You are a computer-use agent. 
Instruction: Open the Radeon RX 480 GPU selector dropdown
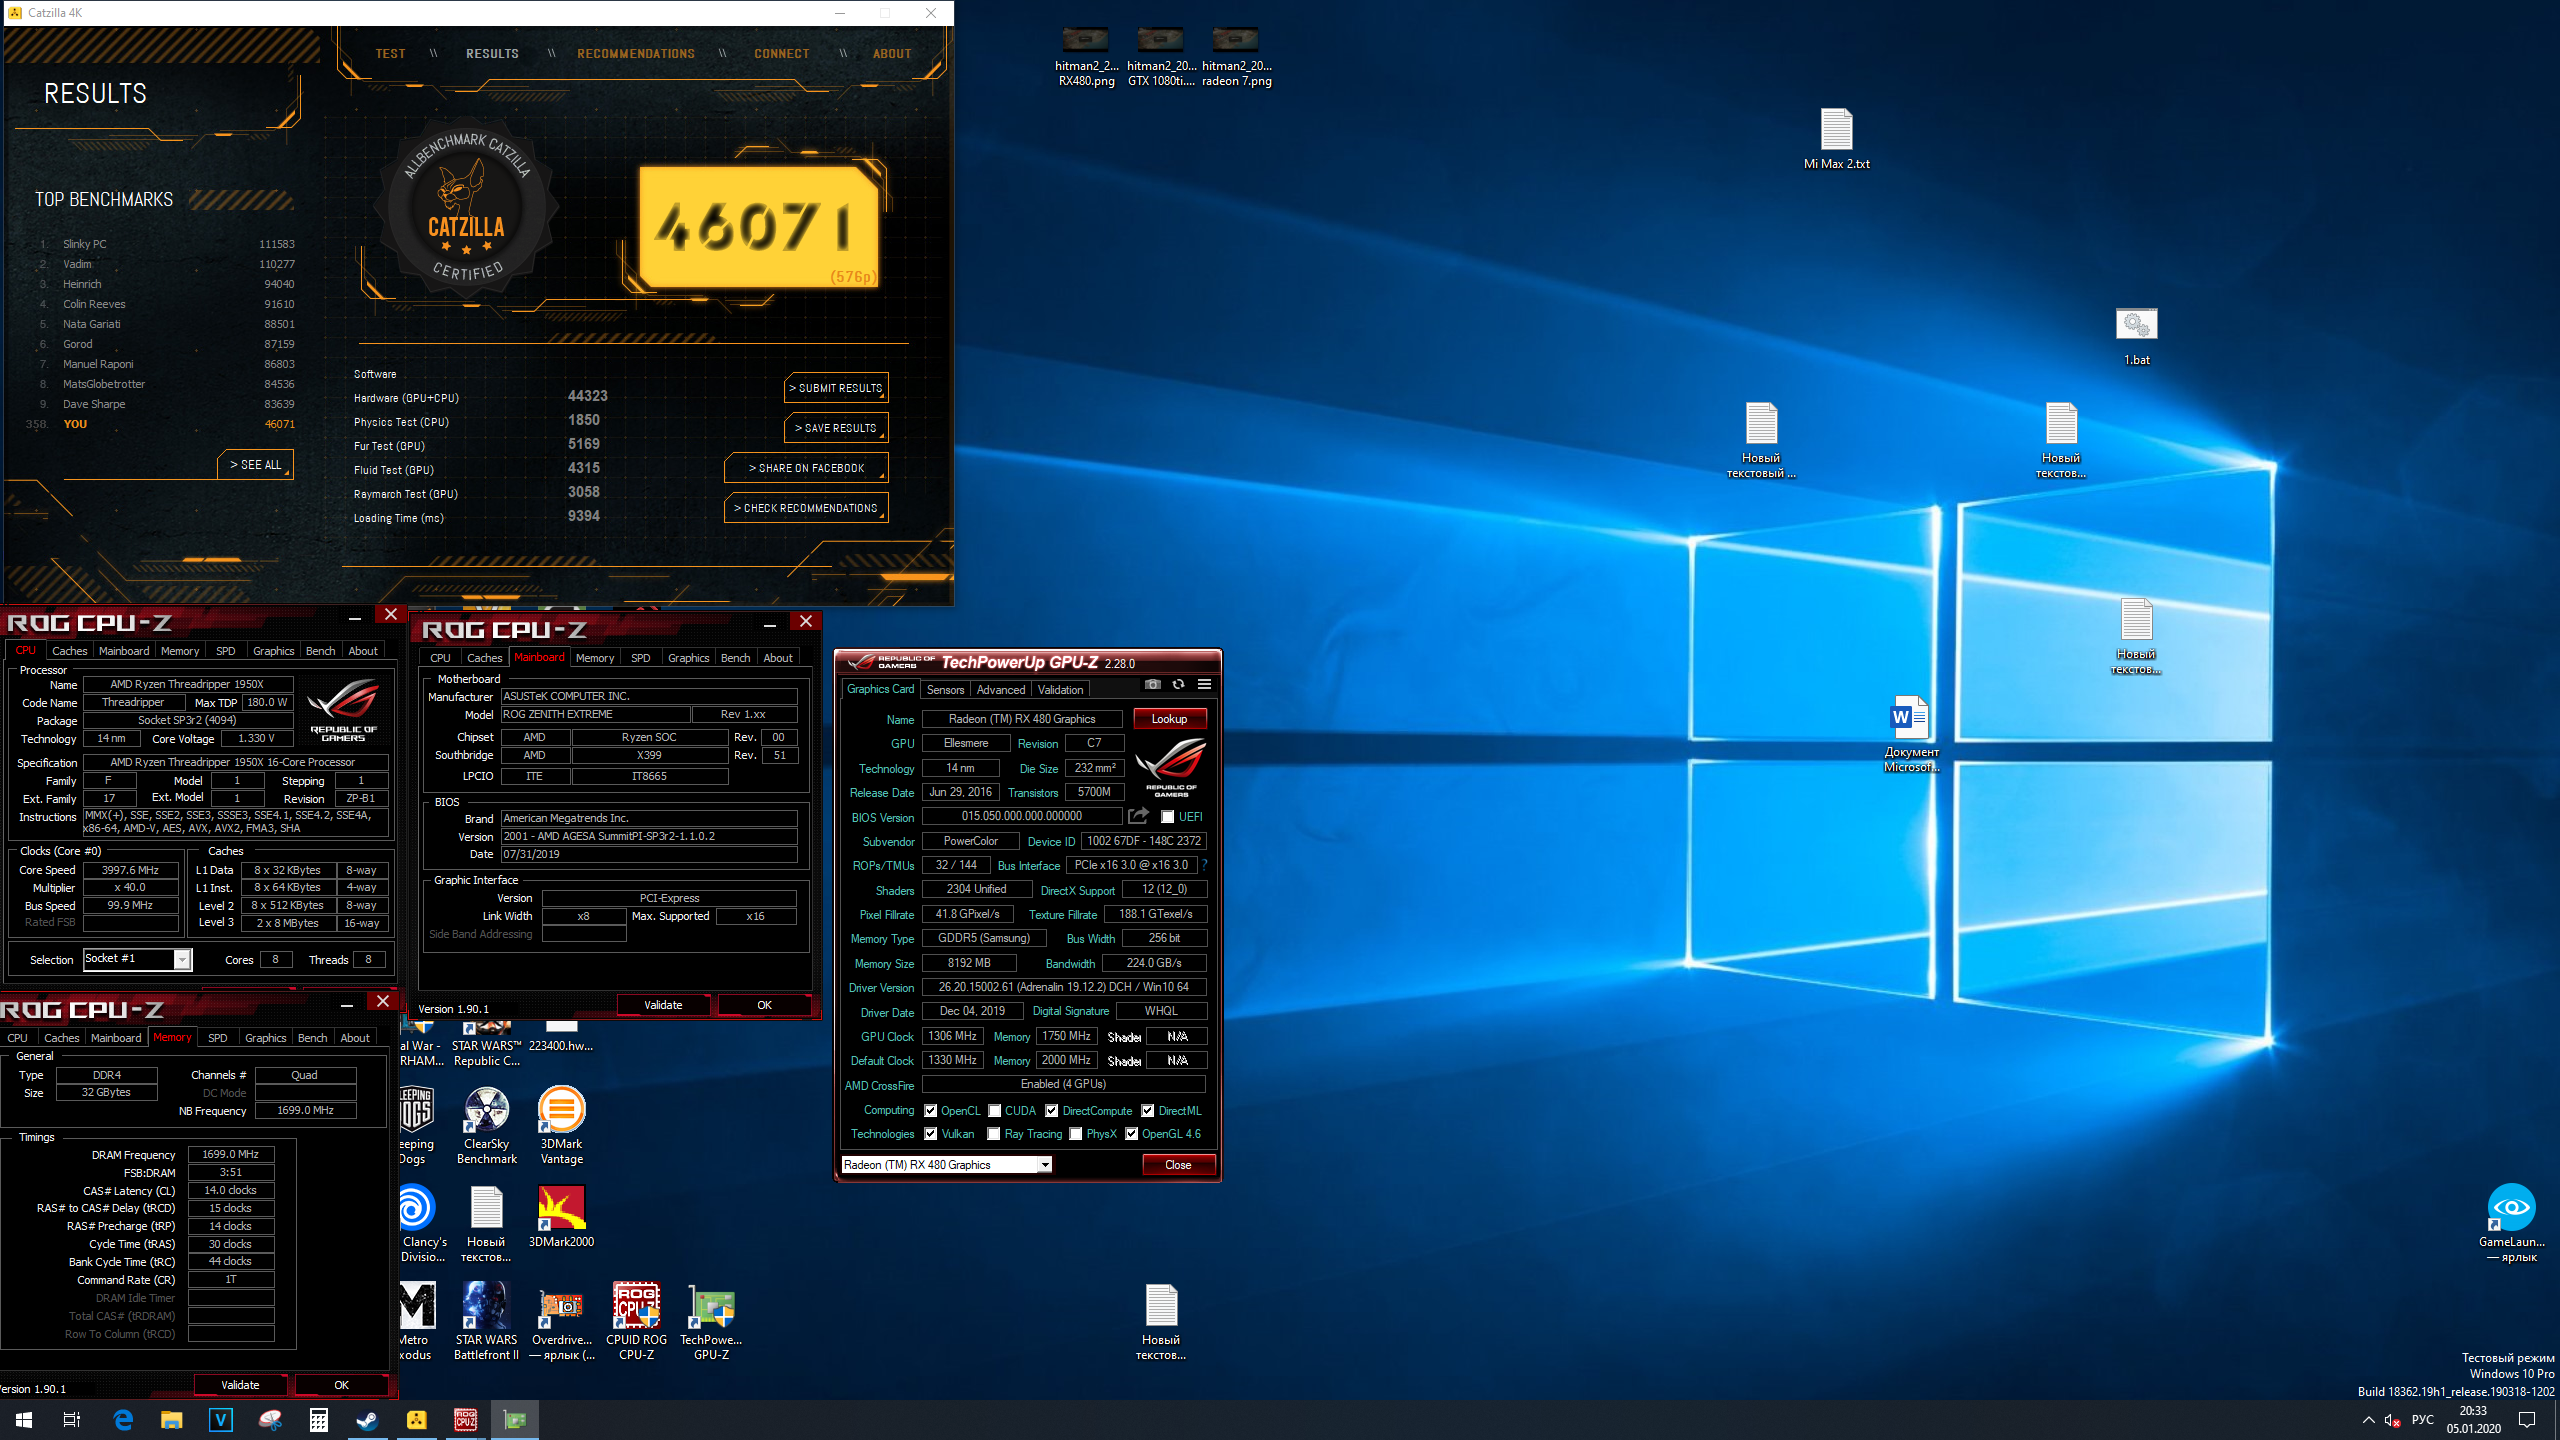point(946,1165)
